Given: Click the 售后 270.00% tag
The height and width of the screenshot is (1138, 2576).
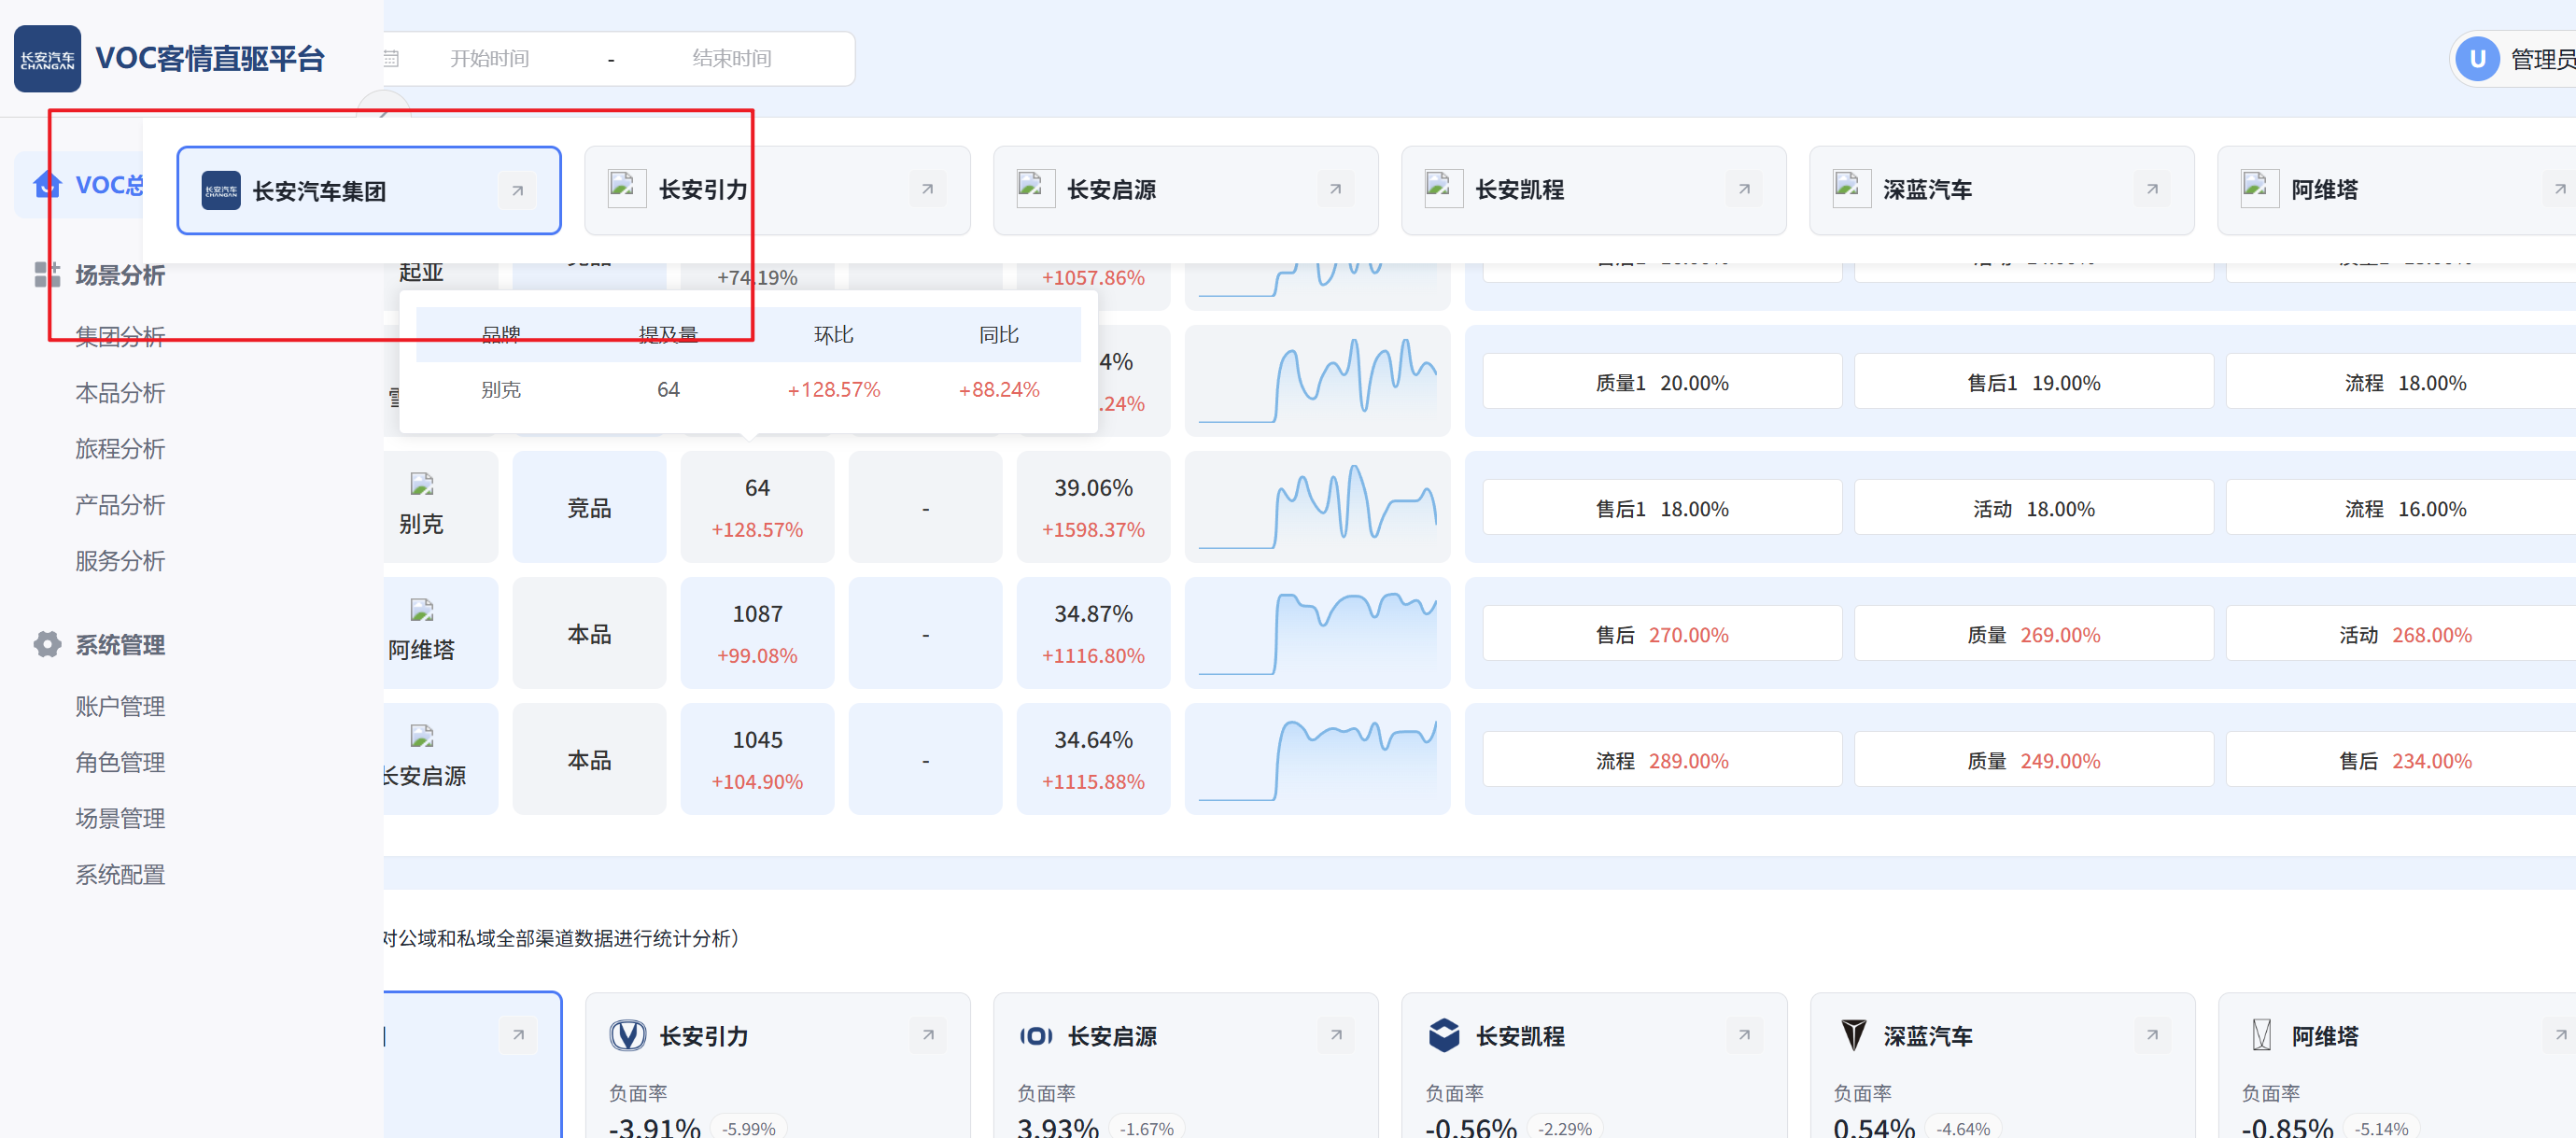Looking at the screenshot, I should [x=1662, y=635].
